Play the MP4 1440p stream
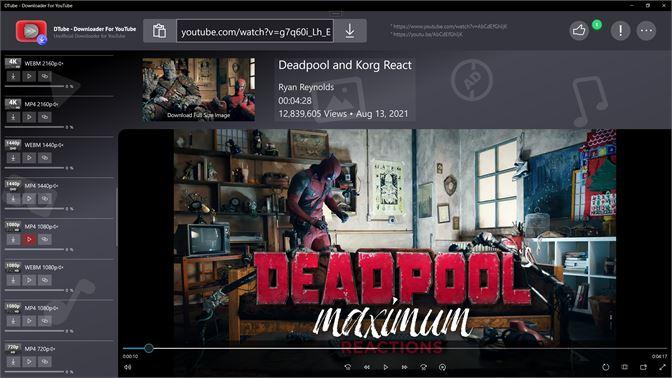Image resolution: width=672 pixels, height=378 pixels. click(x=29, y=199)
